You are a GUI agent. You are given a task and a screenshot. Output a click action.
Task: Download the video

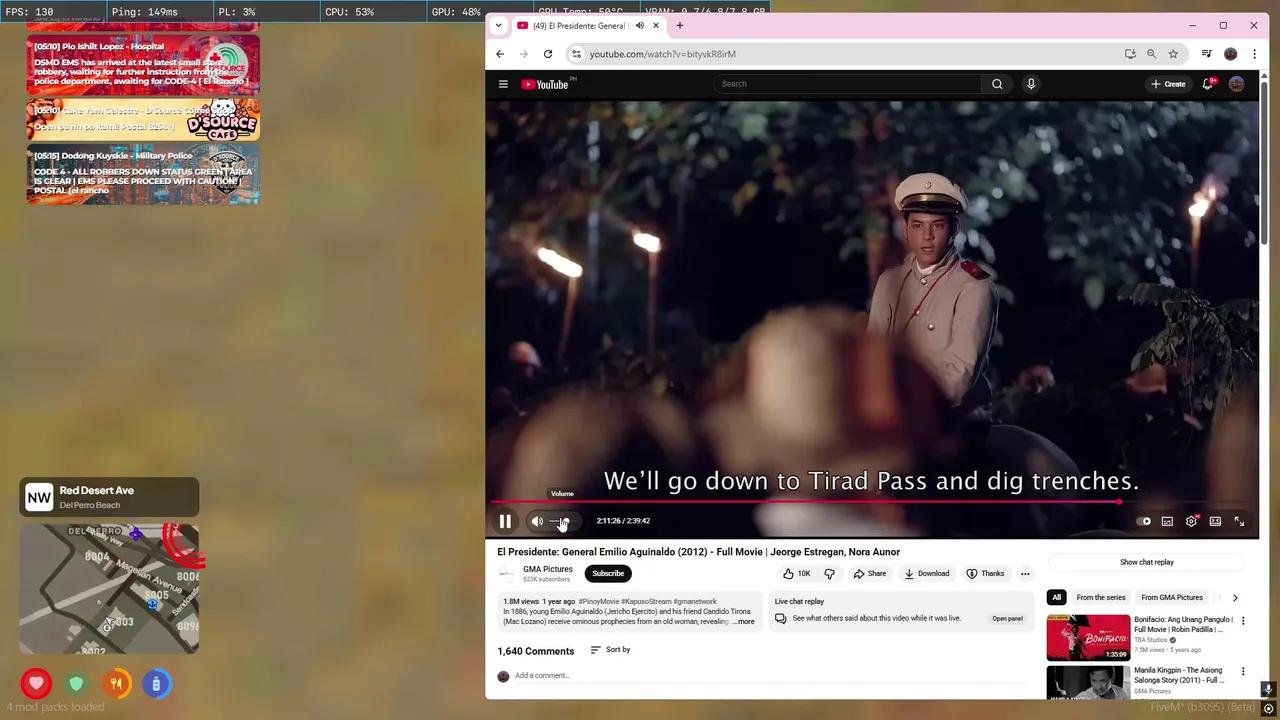[927, 574]
